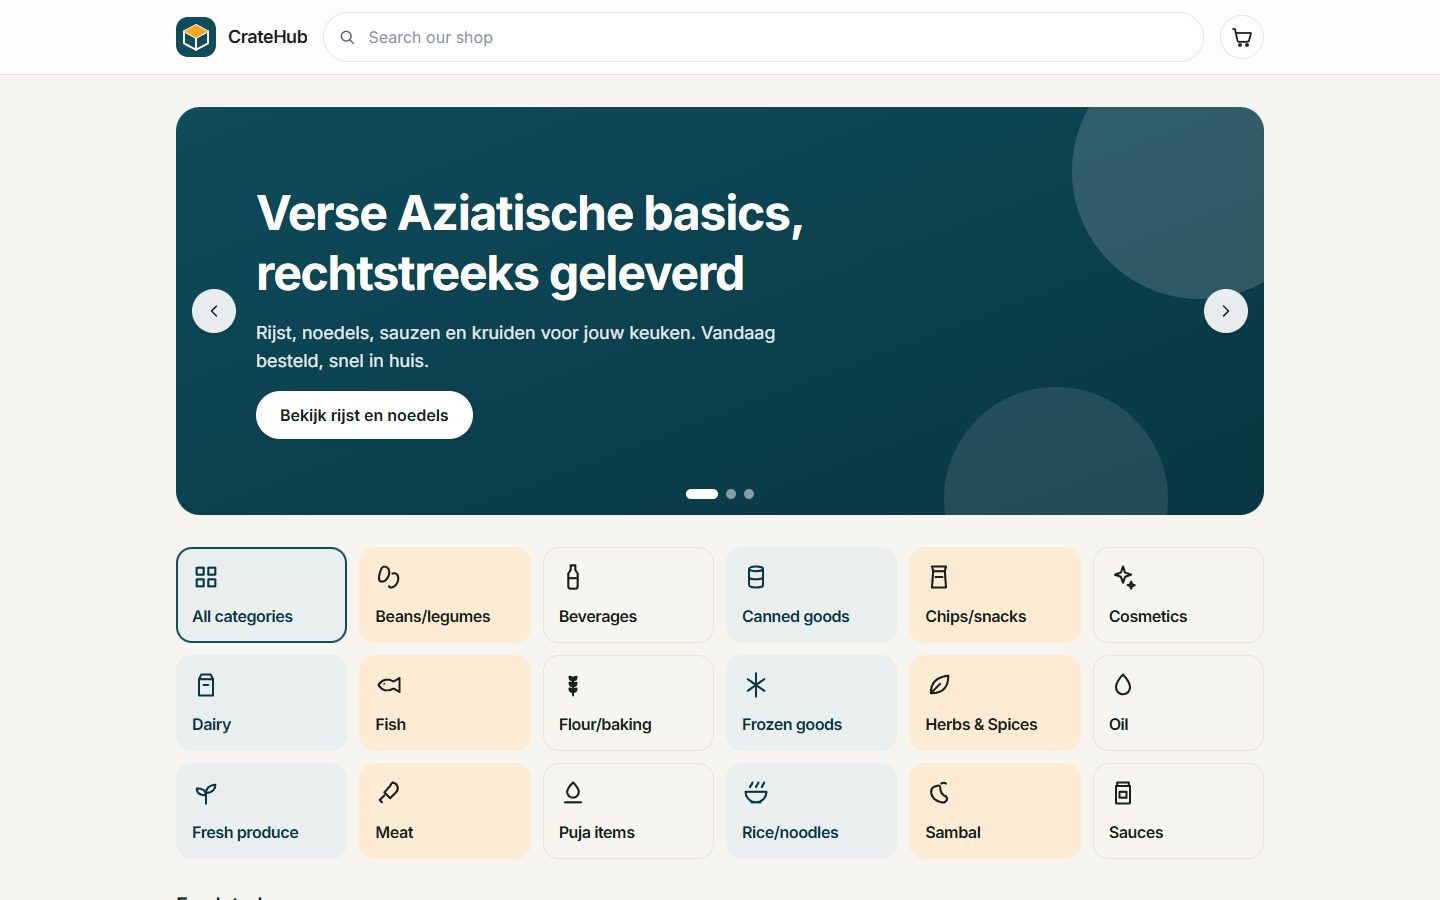1440x900 pixels.
Task: Click the Frozen goods snowflake icon
Action: point(756,685)
